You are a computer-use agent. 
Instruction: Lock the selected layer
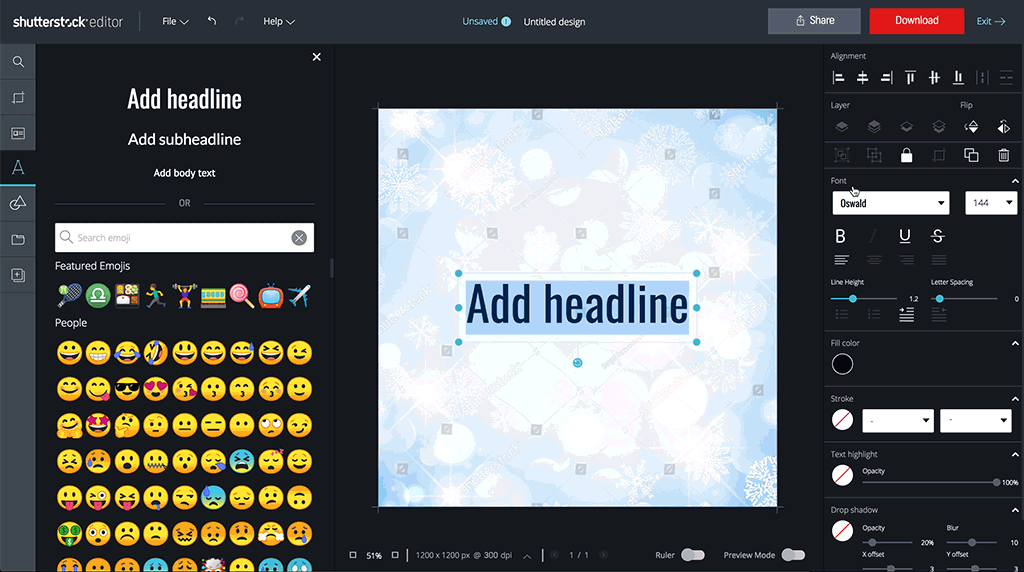click(906, 155)
